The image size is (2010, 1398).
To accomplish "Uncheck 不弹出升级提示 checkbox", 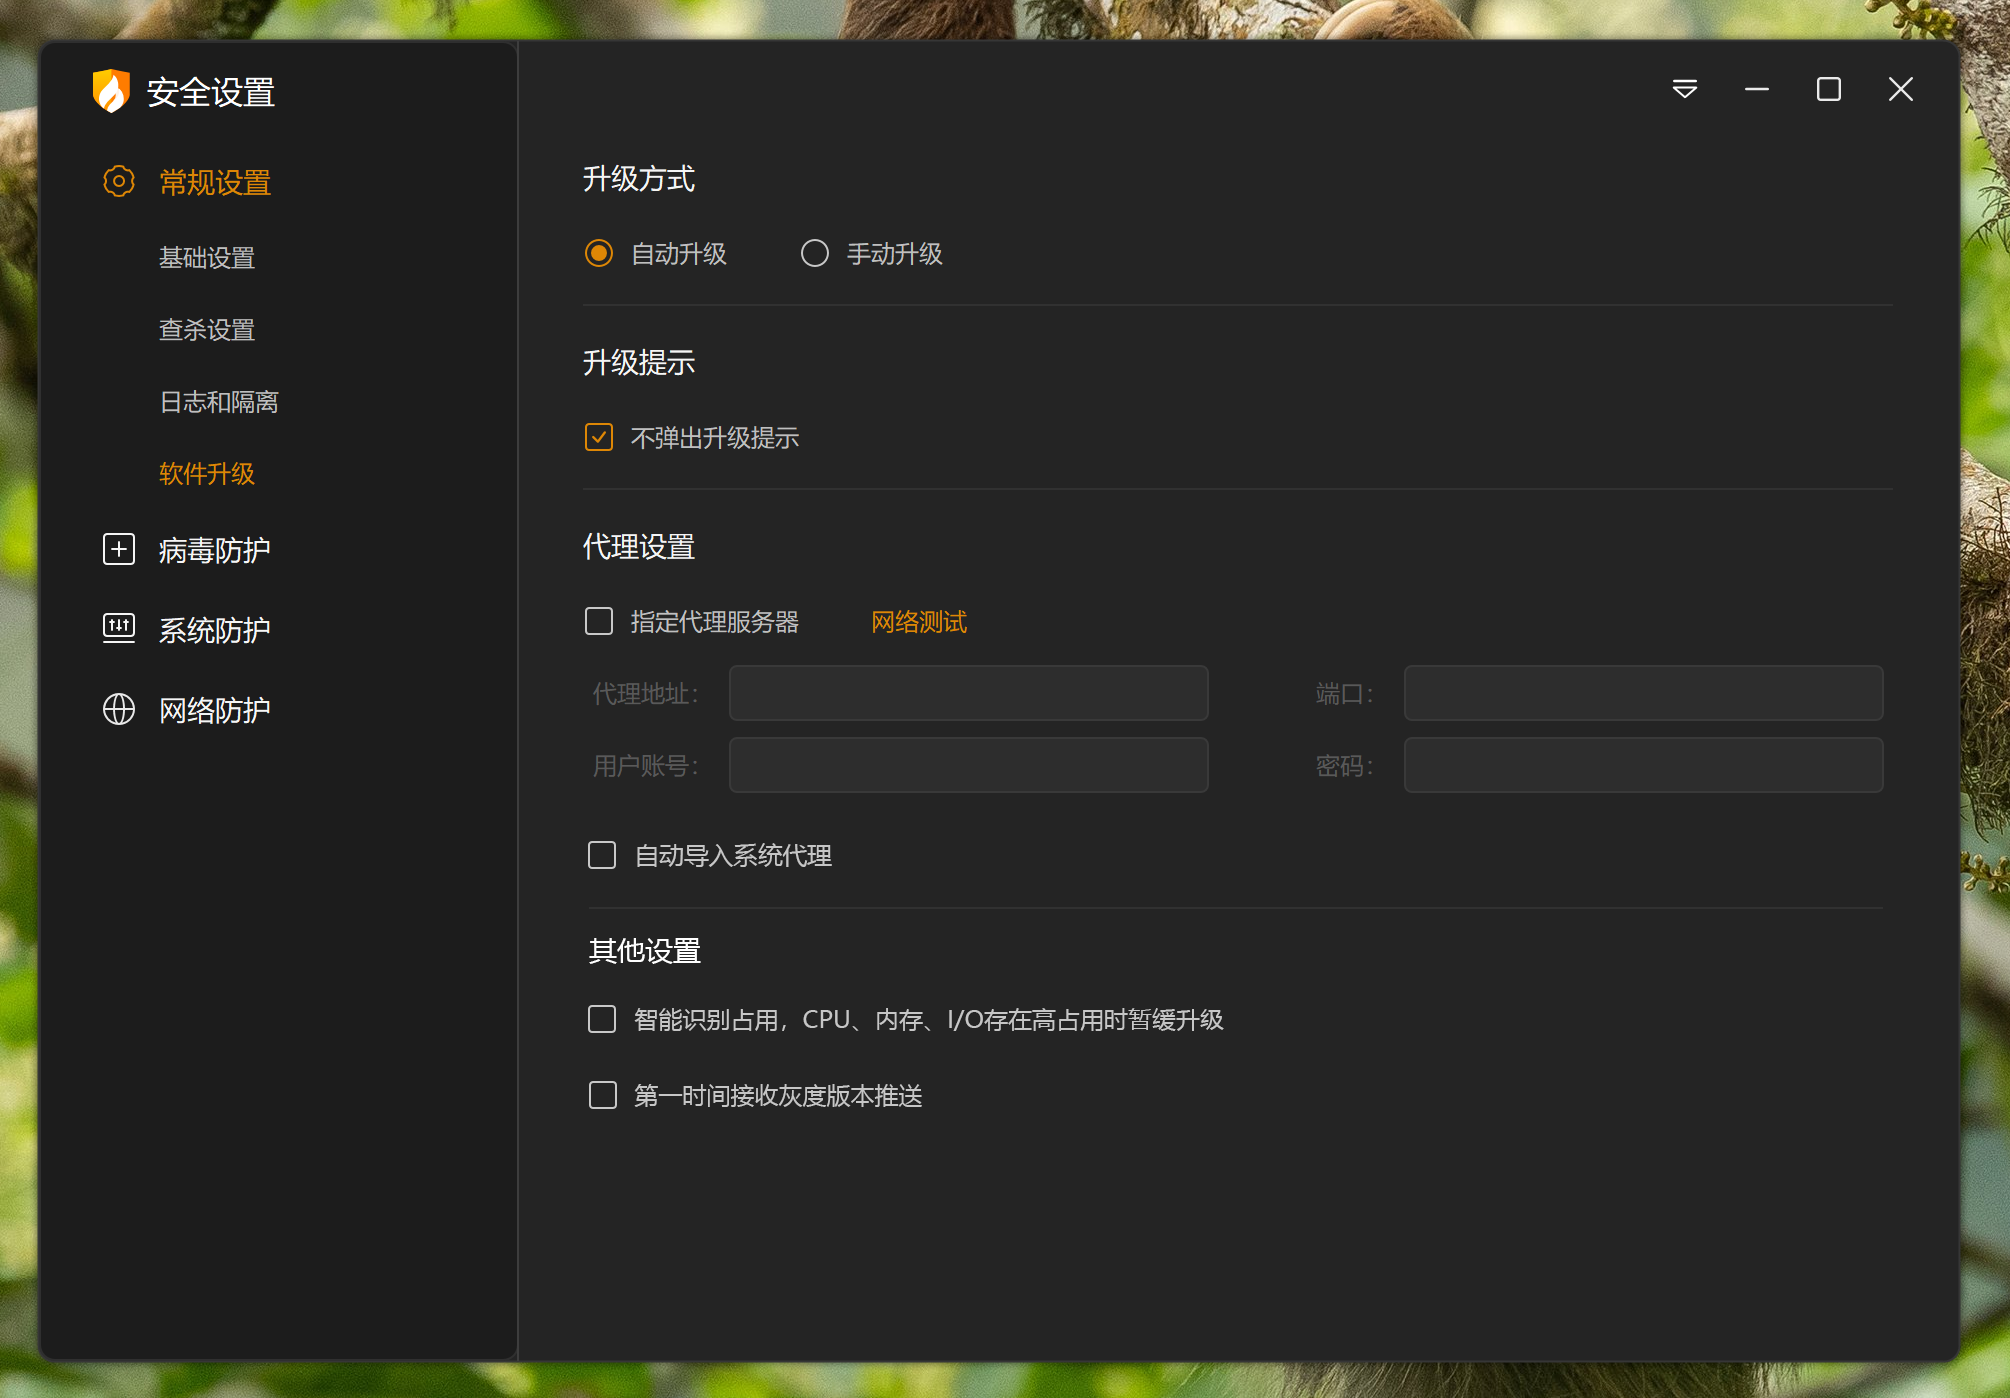I will coord(599,437).
